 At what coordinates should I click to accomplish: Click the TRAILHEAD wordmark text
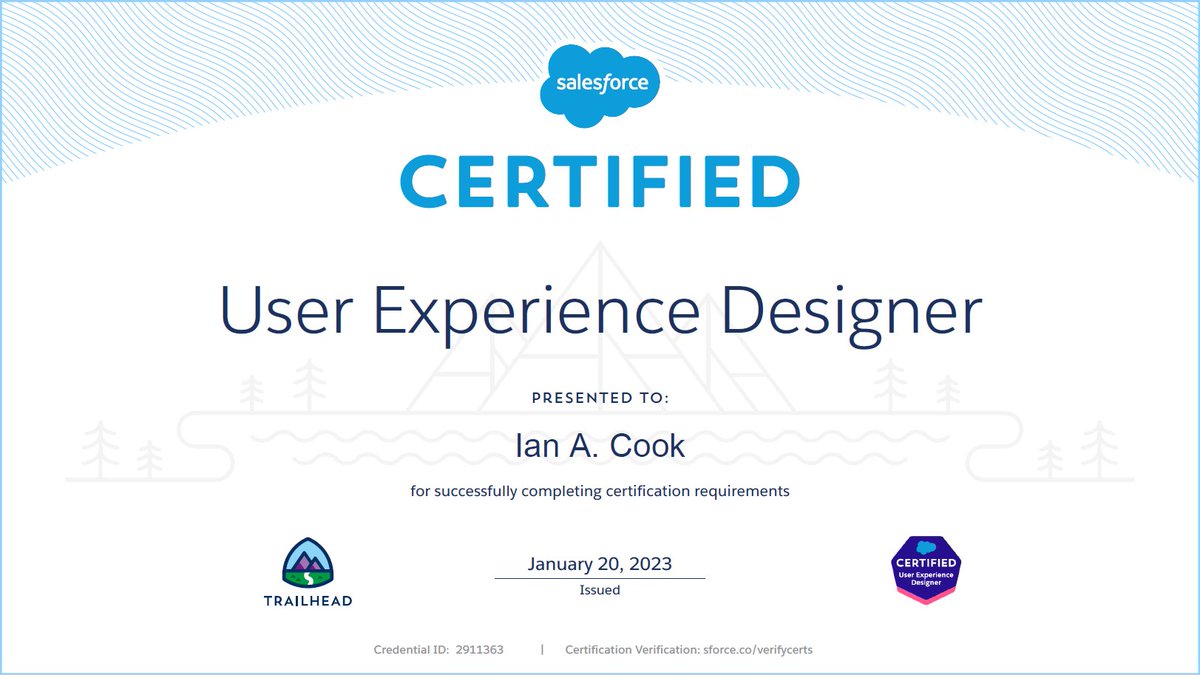tap(307, 601)
